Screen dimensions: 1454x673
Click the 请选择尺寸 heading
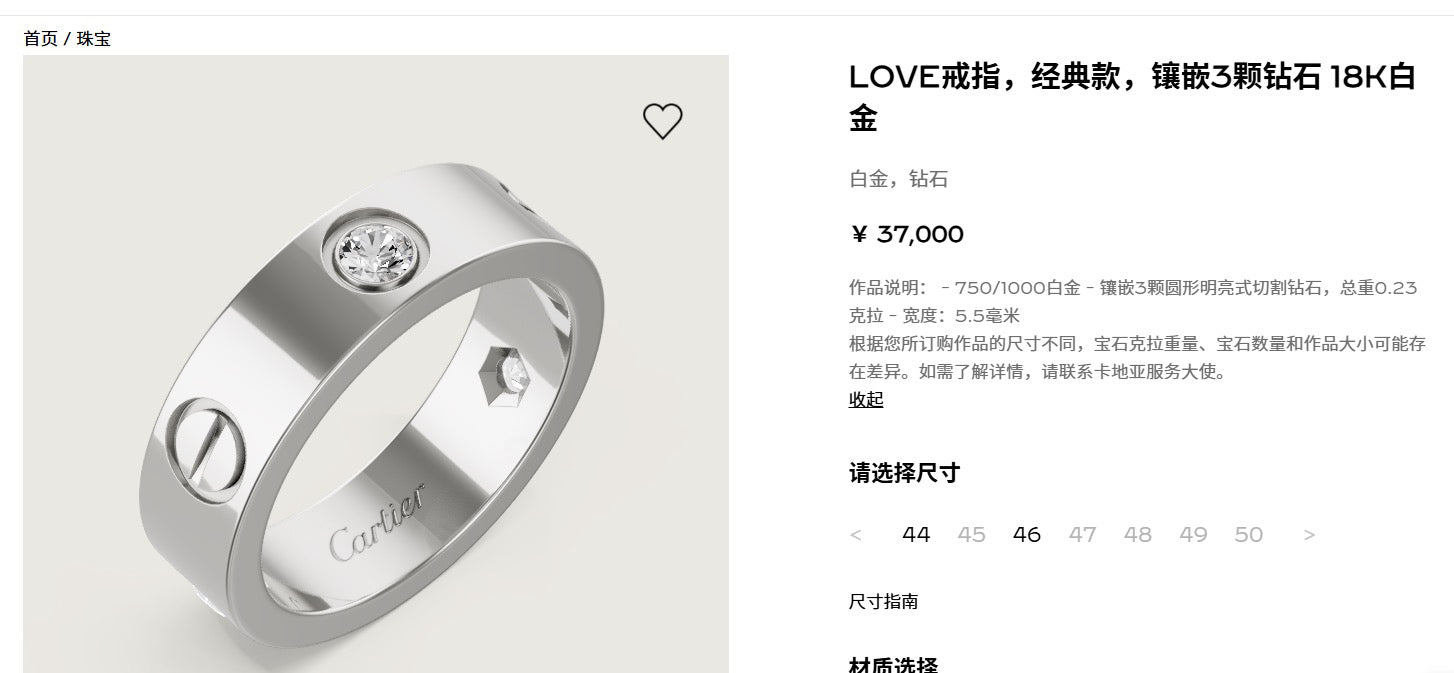coord(904,473)
